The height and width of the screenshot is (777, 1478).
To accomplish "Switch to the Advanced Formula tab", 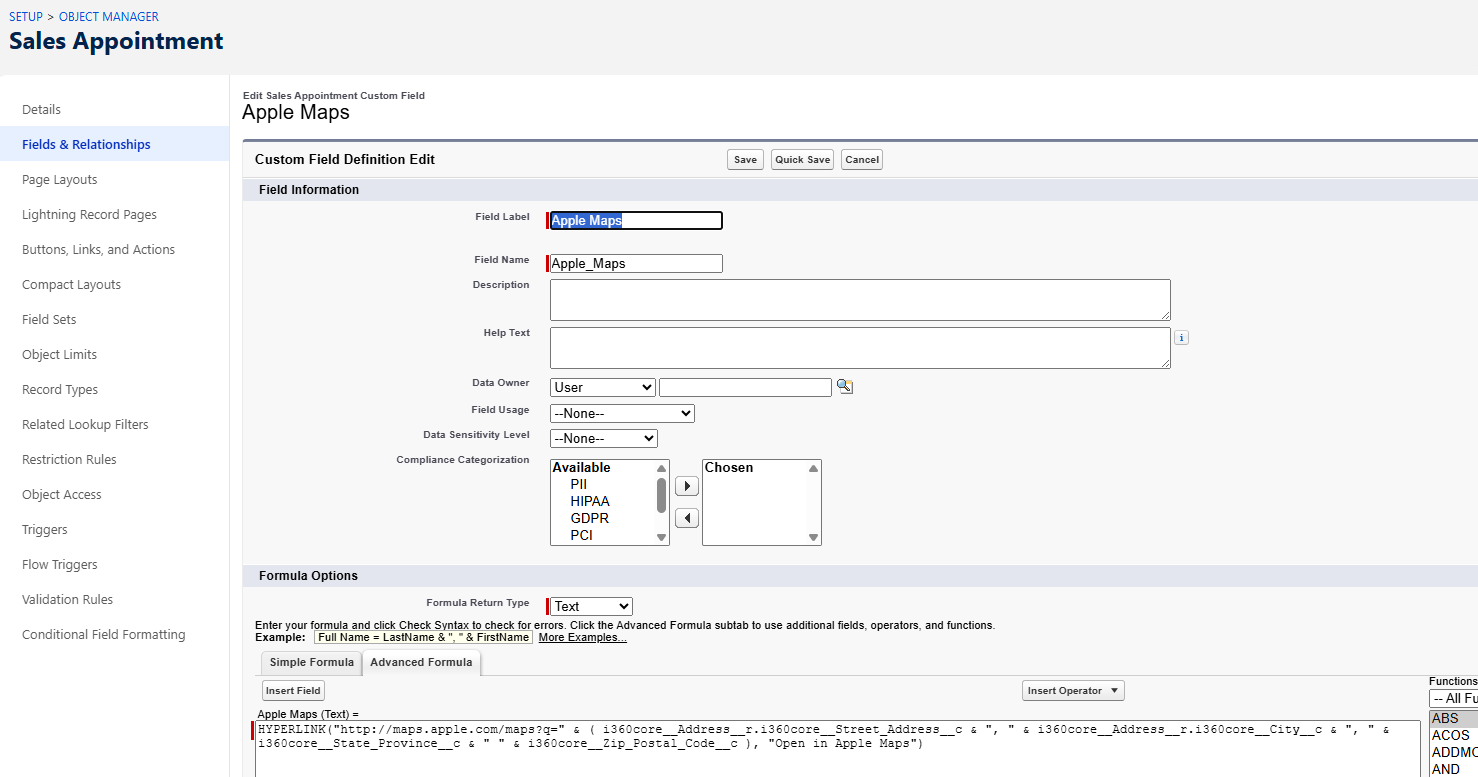I will [x=421, y=662].
